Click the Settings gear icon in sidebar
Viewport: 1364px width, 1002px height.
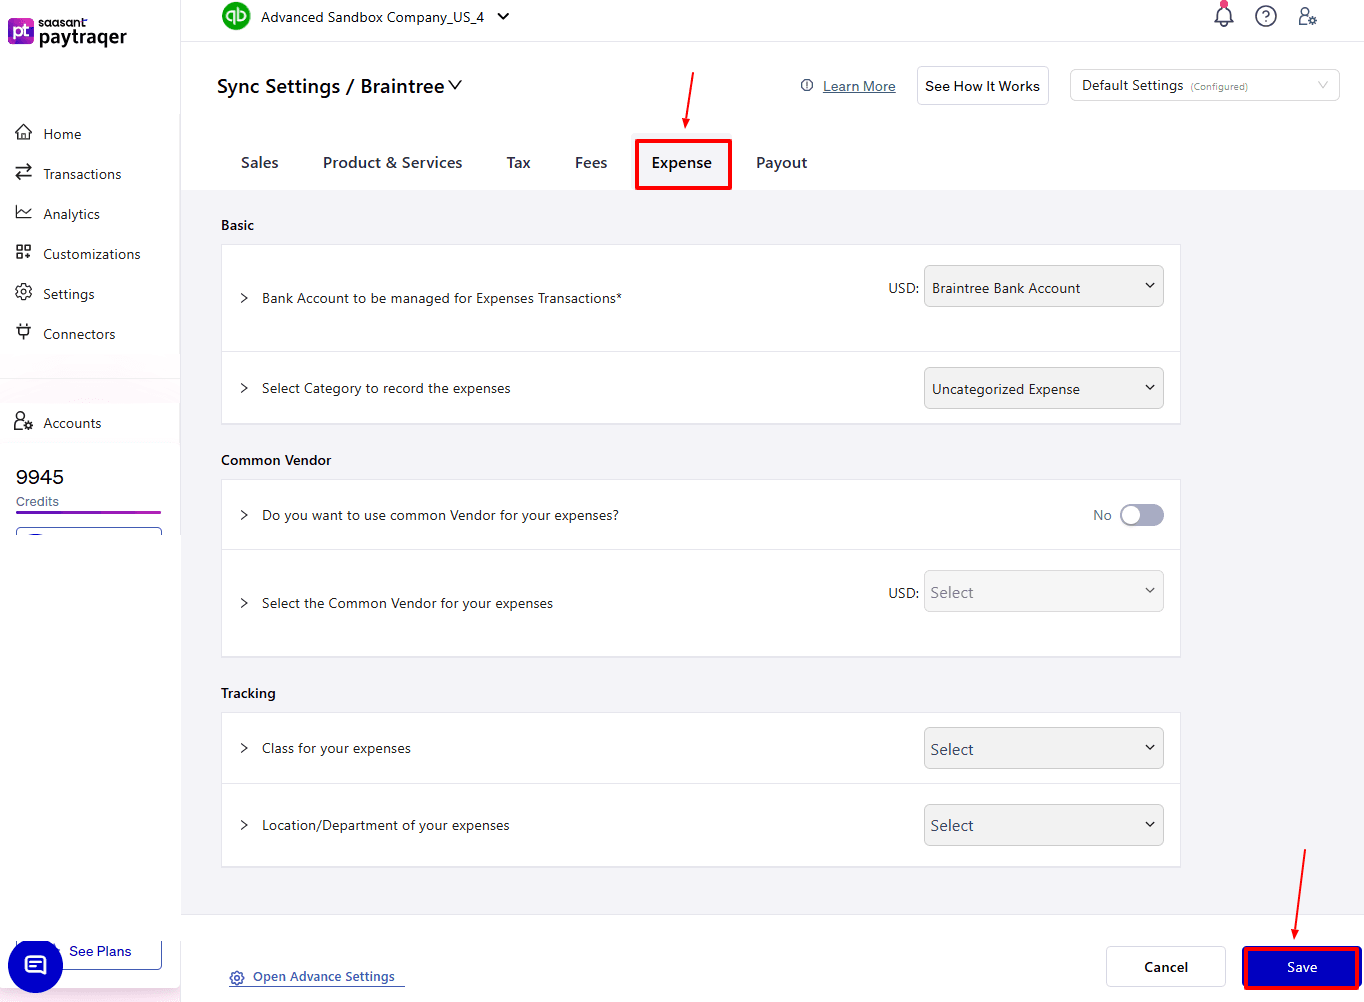(x=24, y=292)
